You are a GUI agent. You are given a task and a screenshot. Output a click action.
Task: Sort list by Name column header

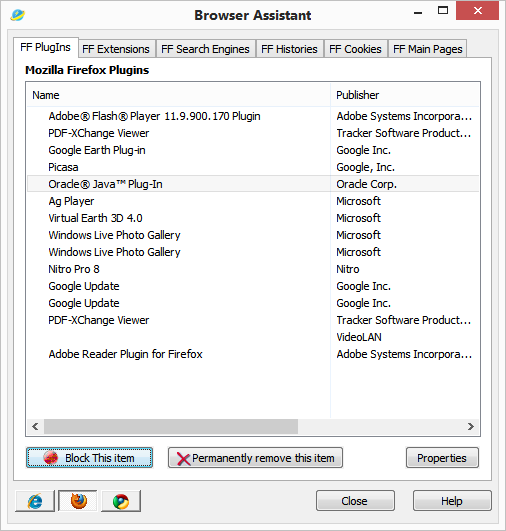pyautogui.click(x=178, y=95)
